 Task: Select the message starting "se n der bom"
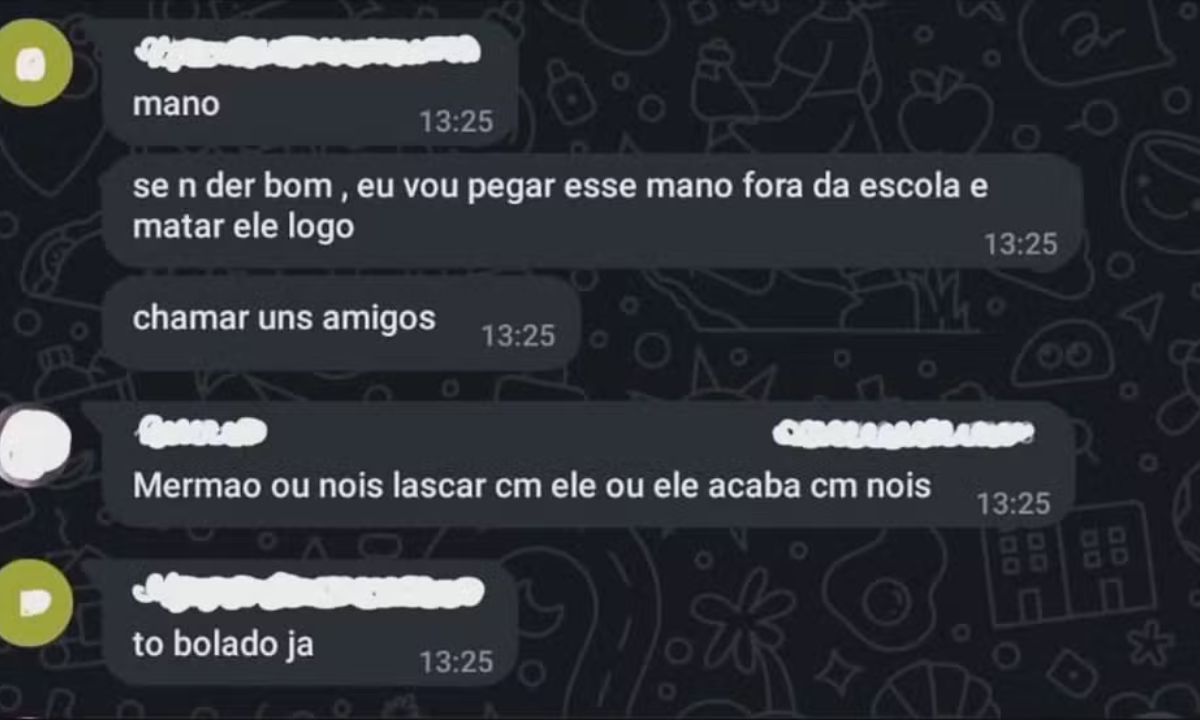pos(592,210)
